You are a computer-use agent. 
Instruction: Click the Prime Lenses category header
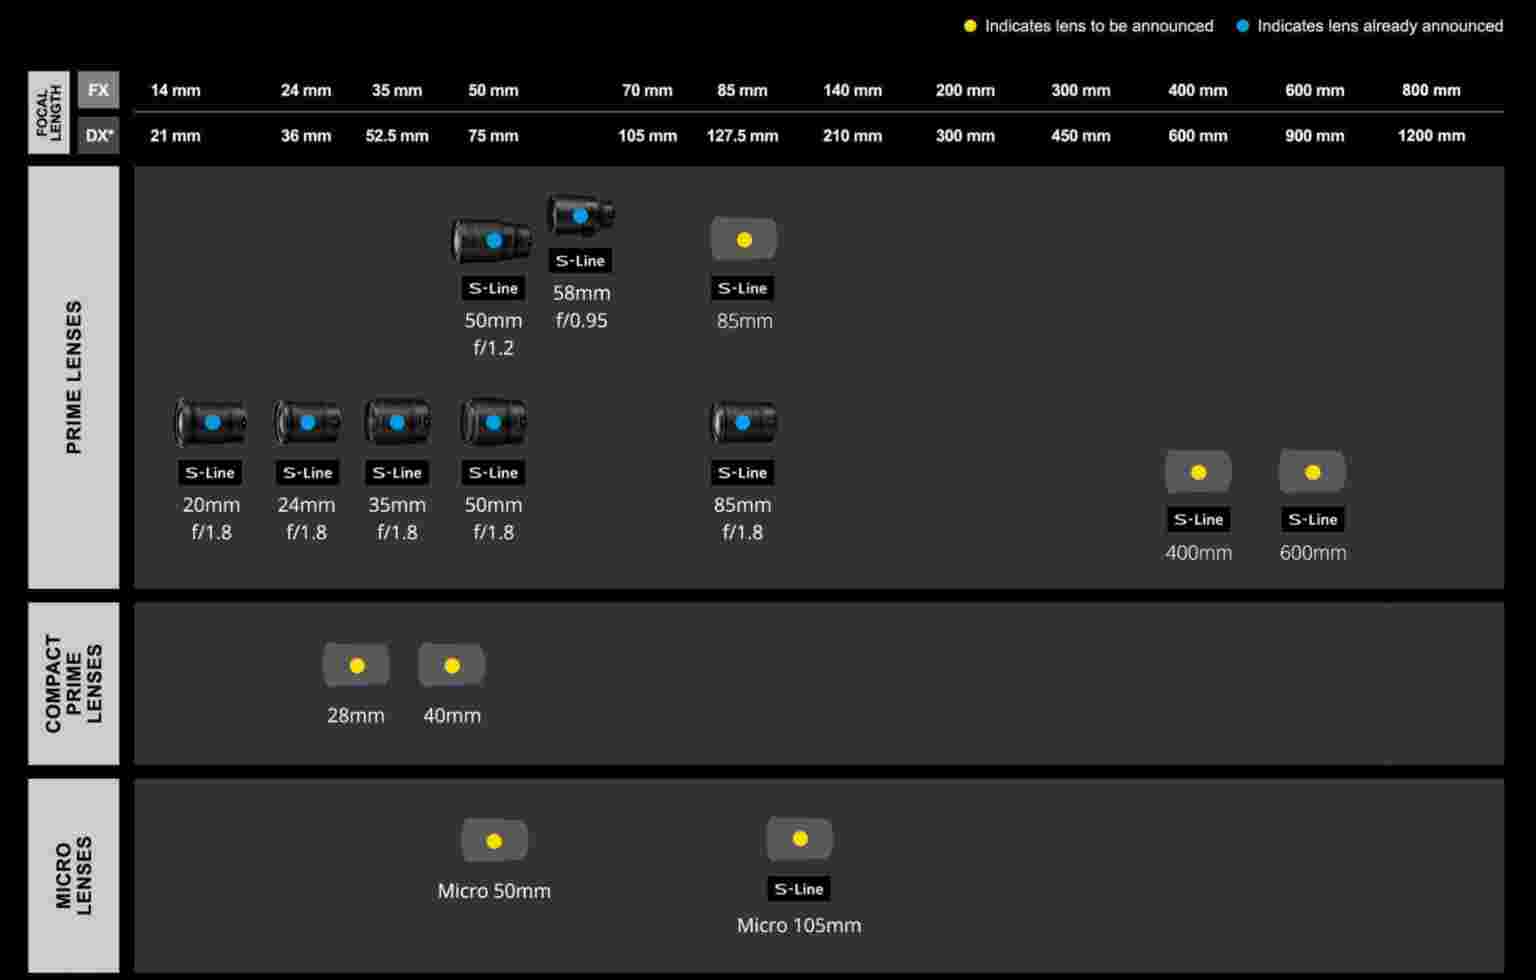73,377
